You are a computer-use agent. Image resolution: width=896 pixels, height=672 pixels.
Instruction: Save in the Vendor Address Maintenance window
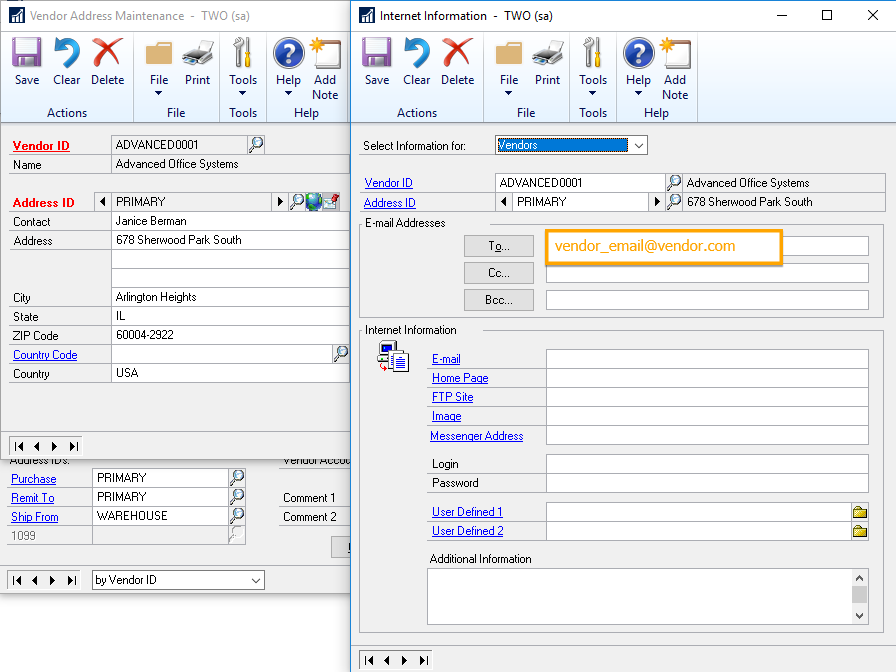click(27, 62)
